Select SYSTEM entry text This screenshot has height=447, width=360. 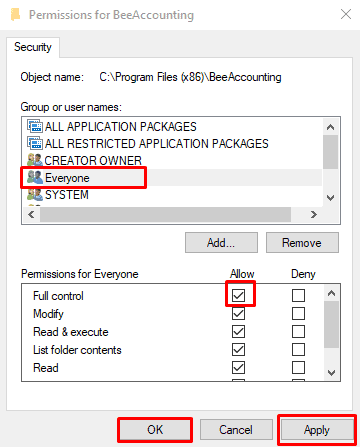[x=67, y=195]
